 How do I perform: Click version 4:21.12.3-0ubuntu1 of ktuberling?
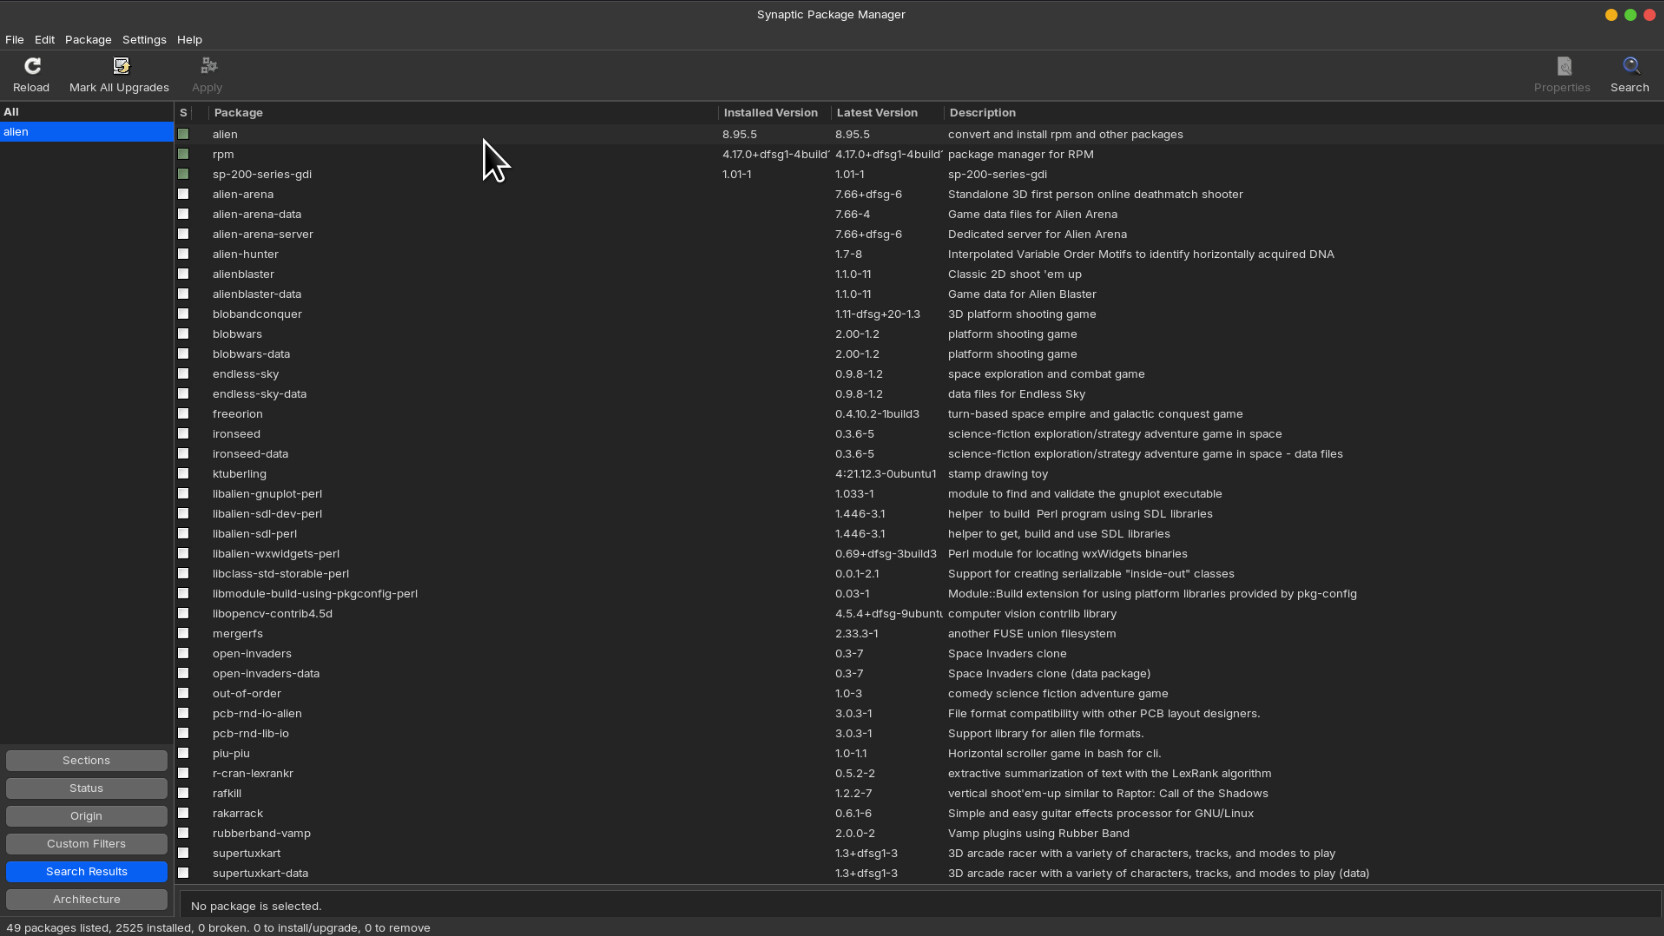(x=885, y=474)
